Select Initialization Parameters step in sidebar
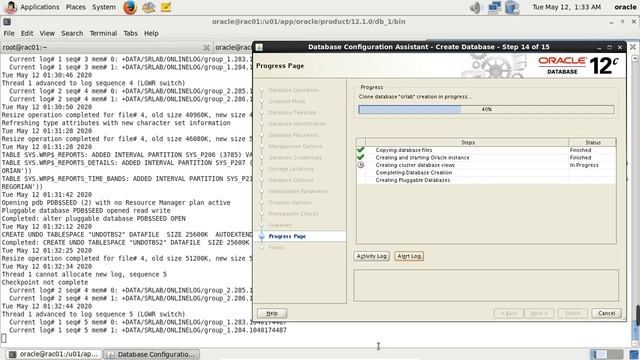 pos(298,191)
